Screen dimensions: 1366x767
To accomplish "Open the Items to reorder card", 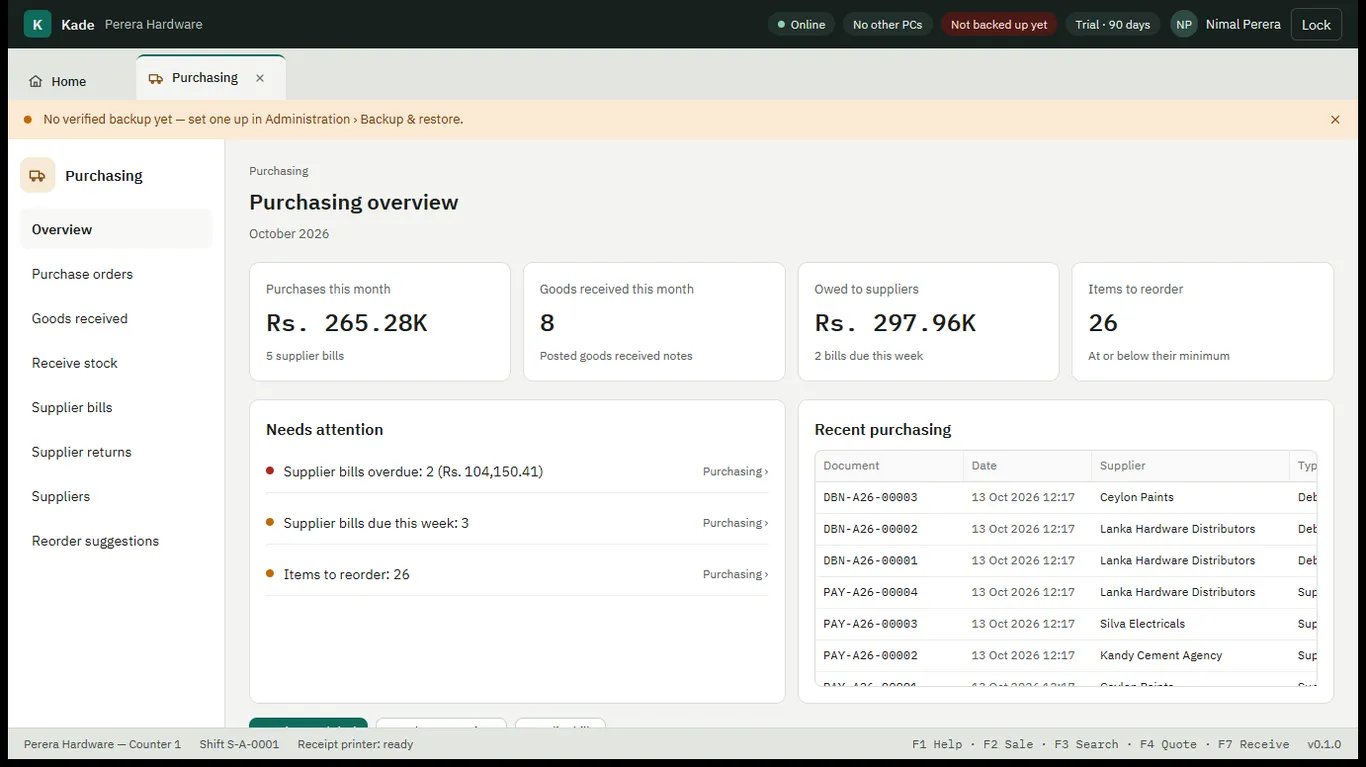I will coord(1203,322).
